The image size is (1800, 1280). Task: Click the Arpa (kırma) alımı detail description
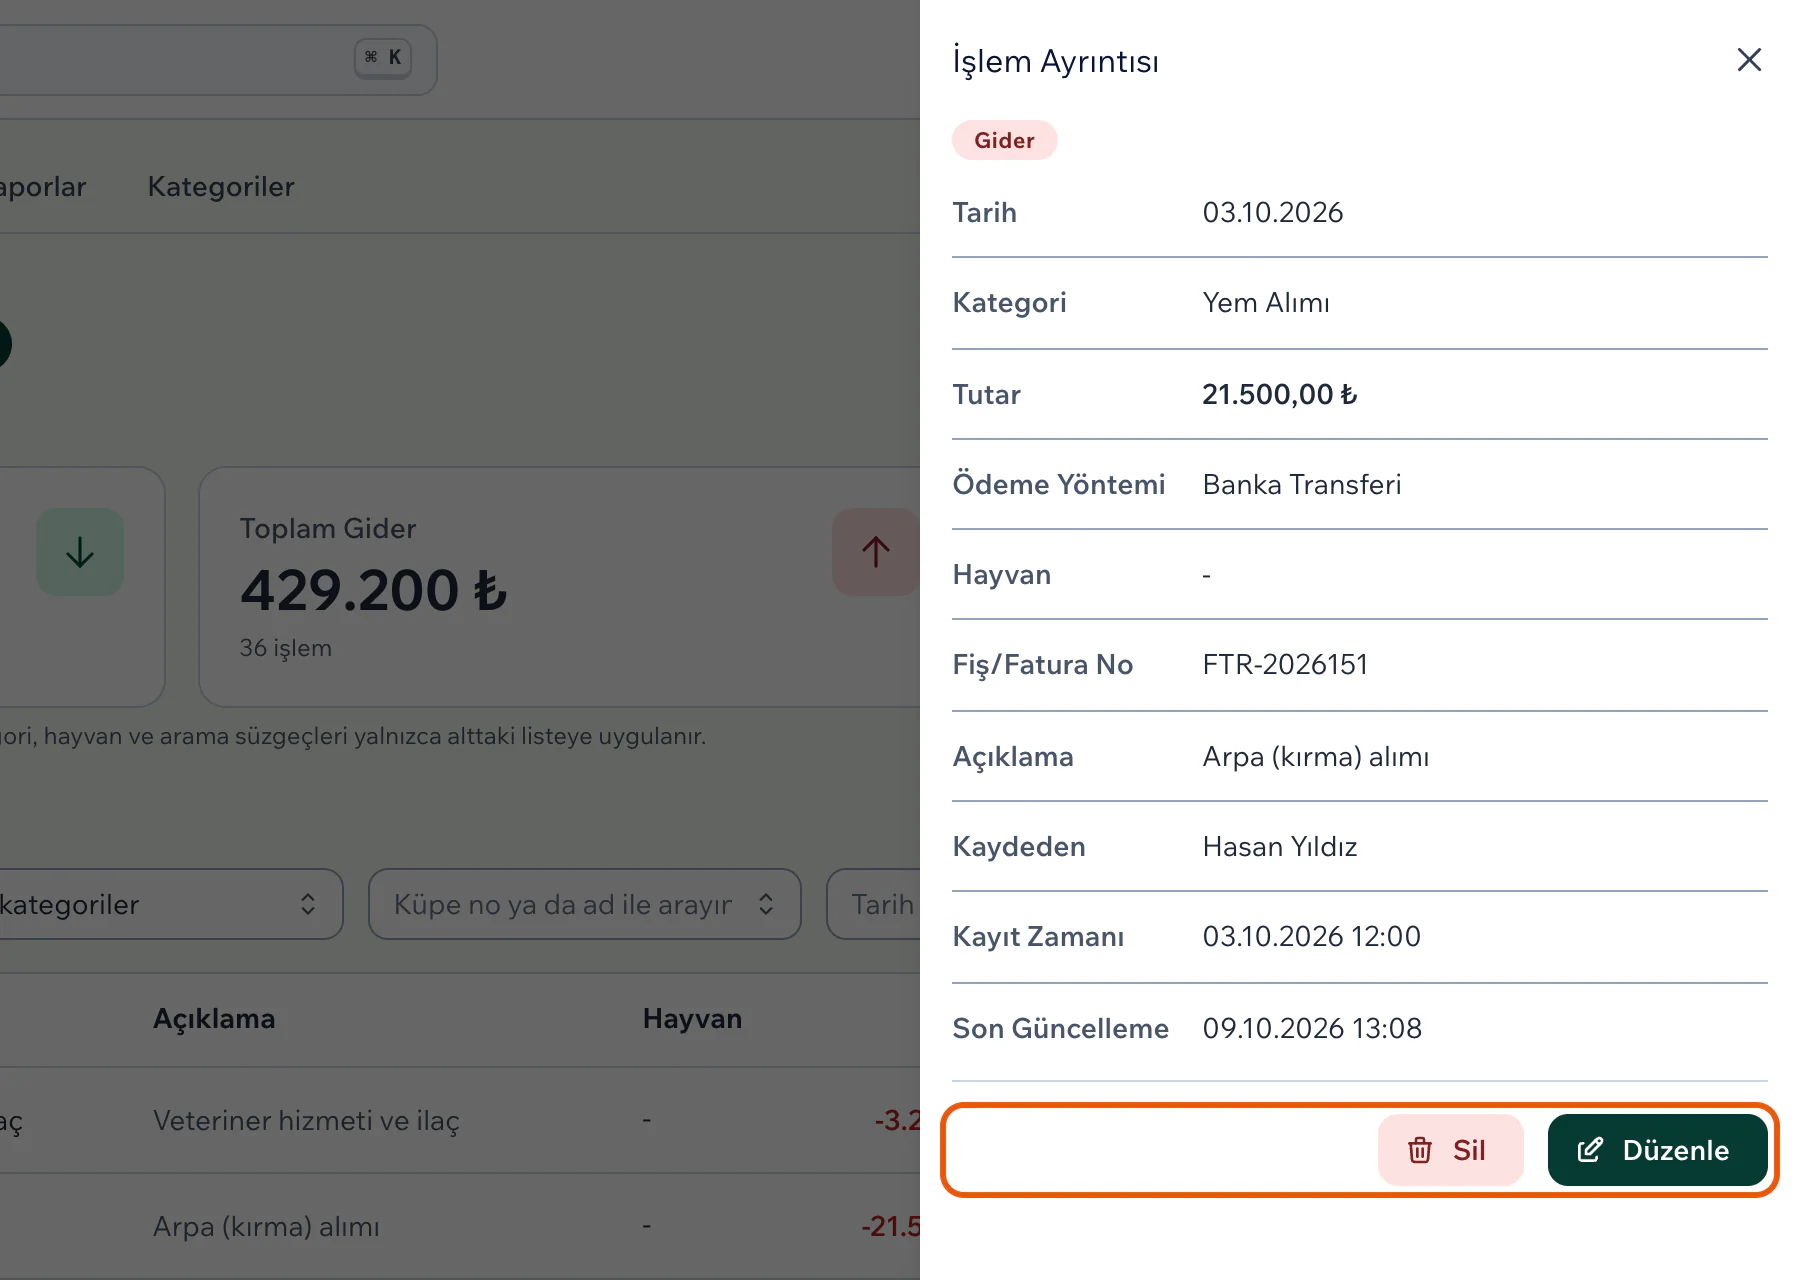point(1315,757)
